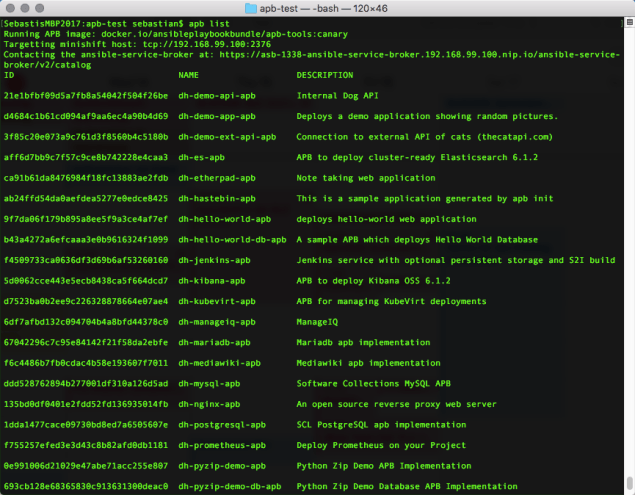Click 'dh-kibana-apb' in the NAME column
The image size is (635, 495).
click(x=212, y=281)
